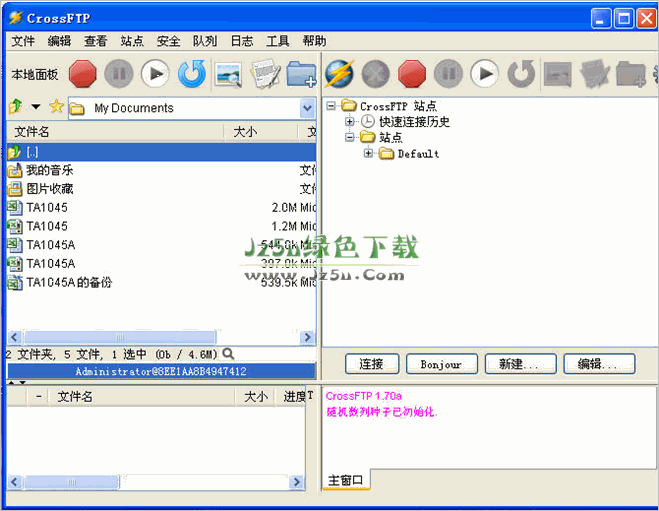Click right arrow of queue scrollbar
659x511 pixels.
tap(297, 482)
